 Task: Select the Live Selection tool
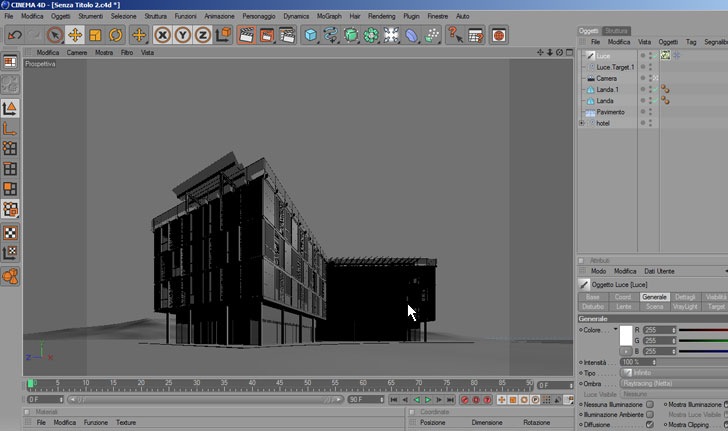tap(55, 35)
